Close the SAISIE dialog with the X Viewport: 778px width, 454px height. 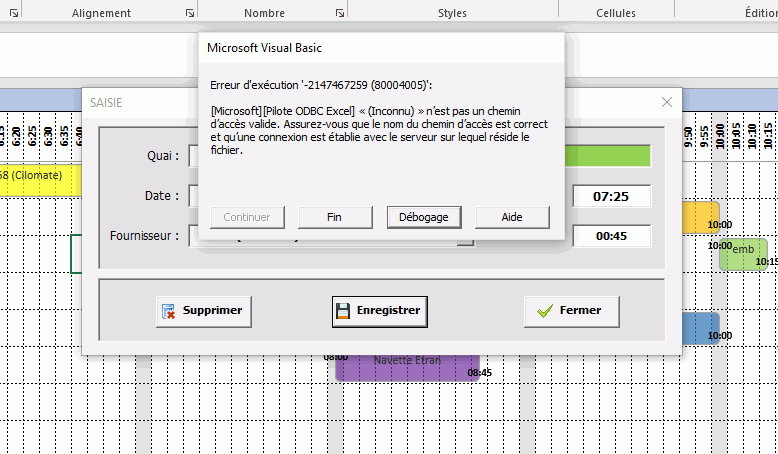click(x=666, y=102)
